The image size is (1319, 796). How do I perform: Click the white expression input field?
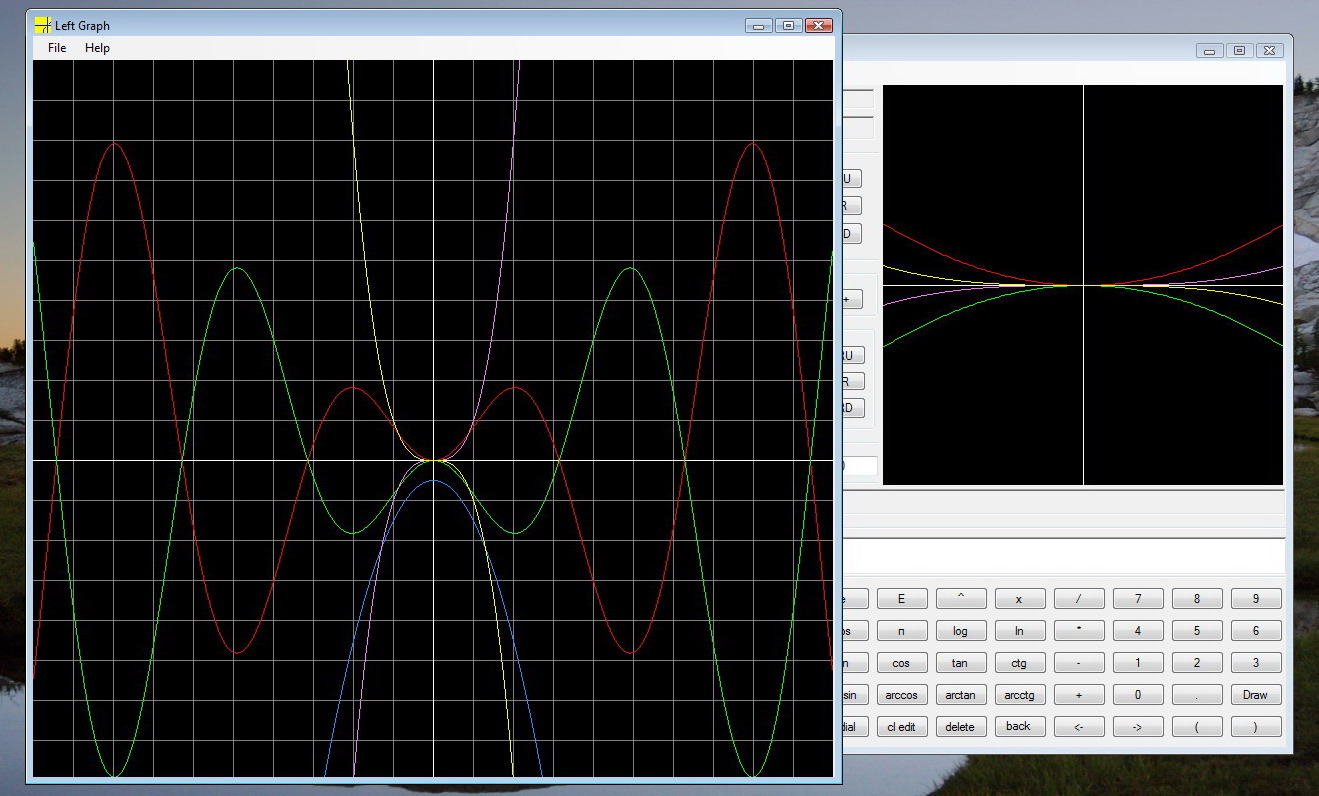point(1064,555)
